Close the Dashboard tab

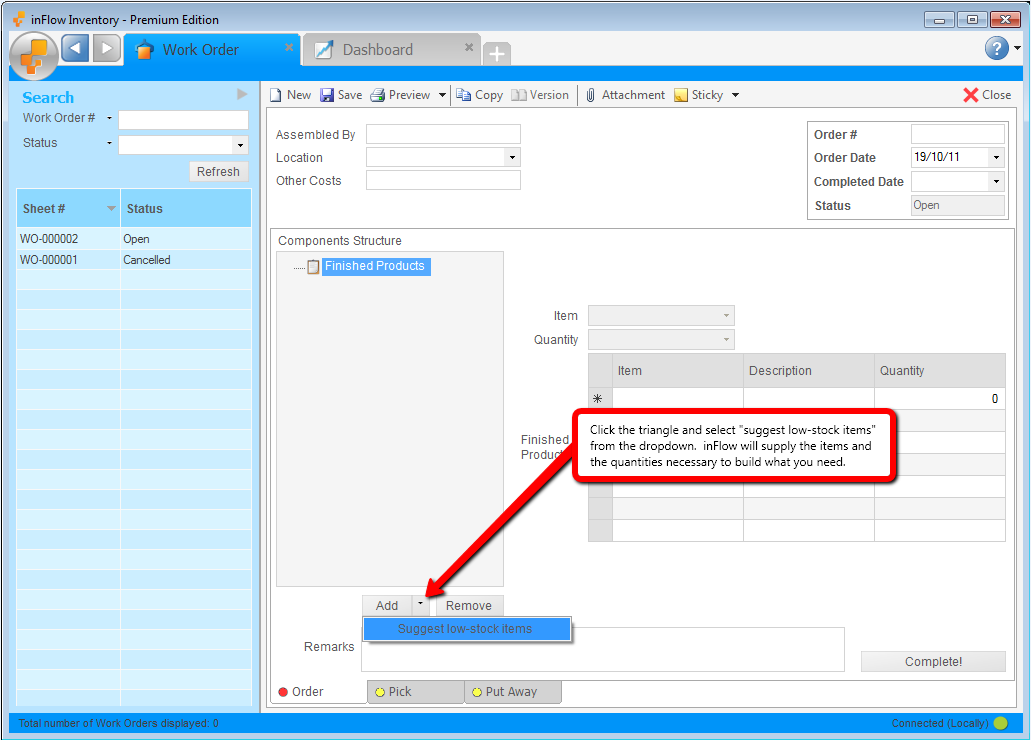point(469,47)
